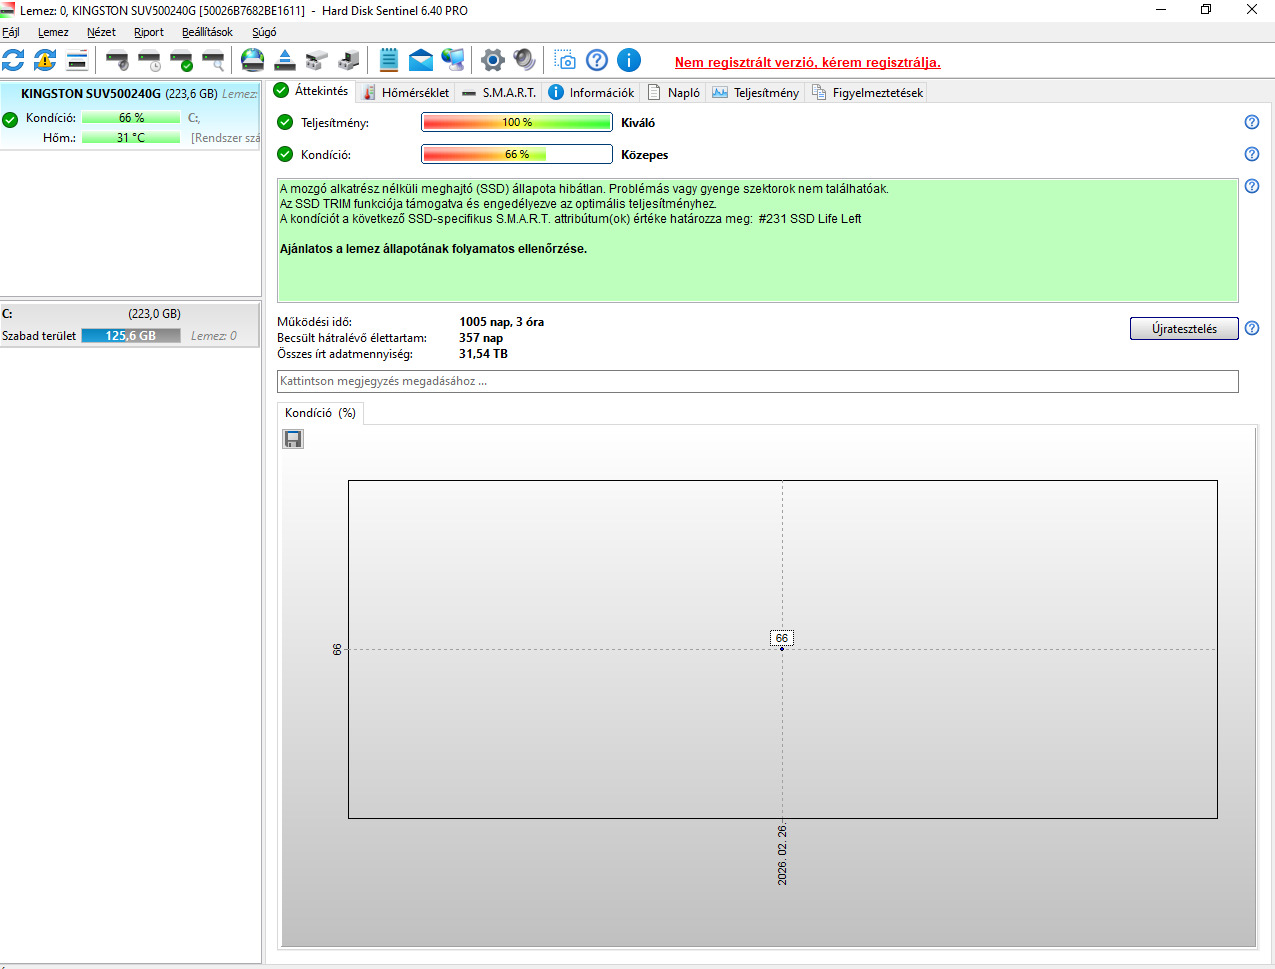Click the blue refresh arrows toolbar icon

point(13,60)
